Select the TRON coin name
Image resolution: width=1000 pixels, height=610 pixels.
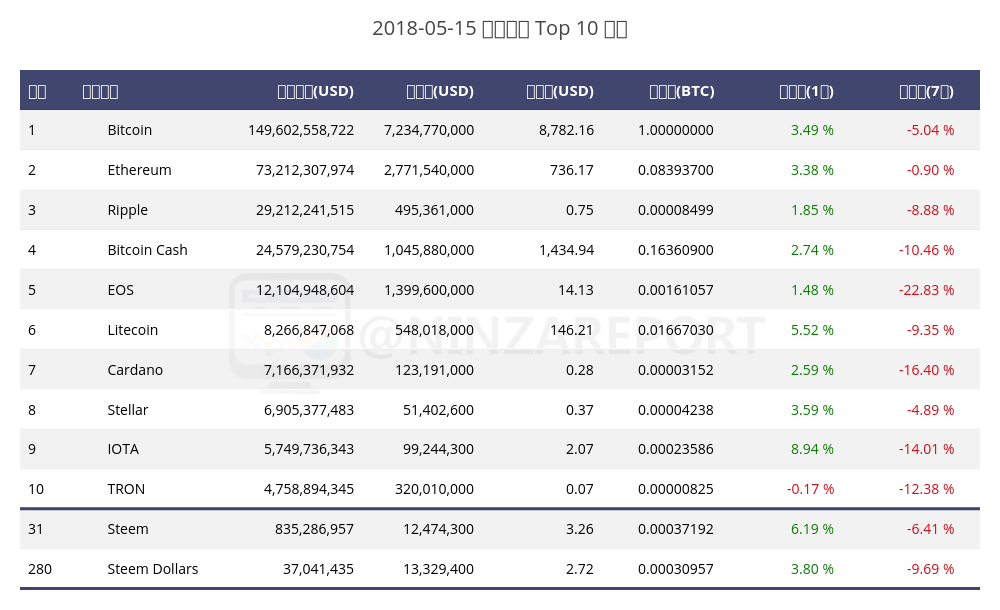(126, 489)
